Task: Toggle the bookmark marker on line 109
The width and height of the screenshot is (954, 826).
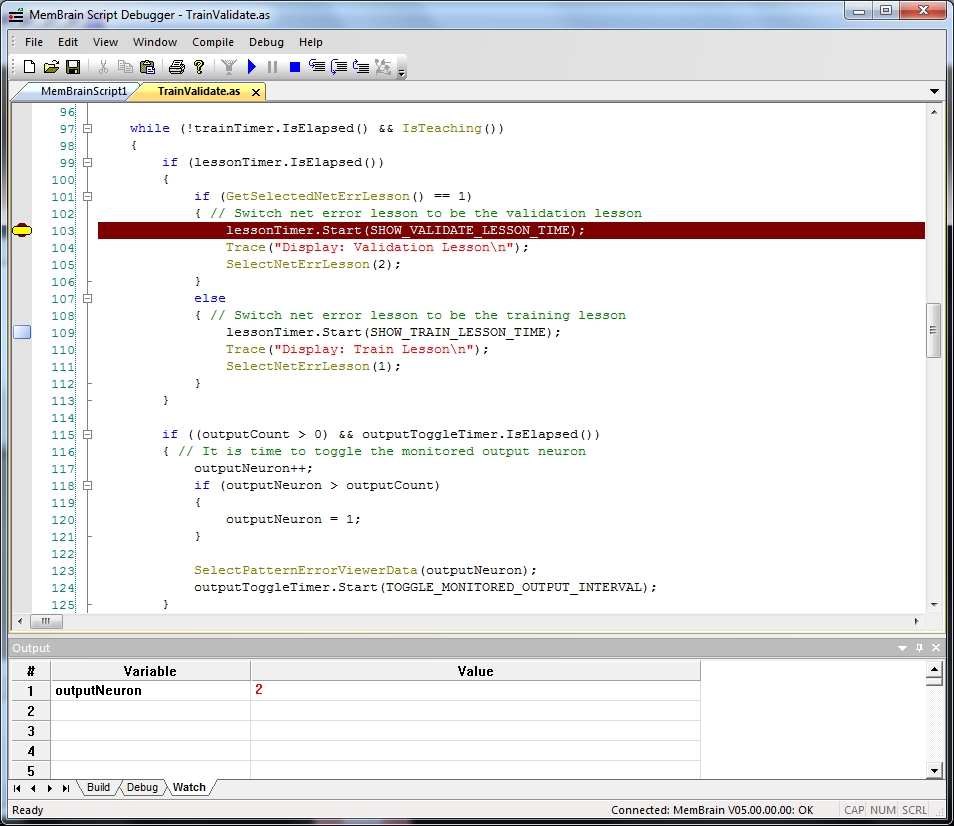Action: tap(22, 332)
